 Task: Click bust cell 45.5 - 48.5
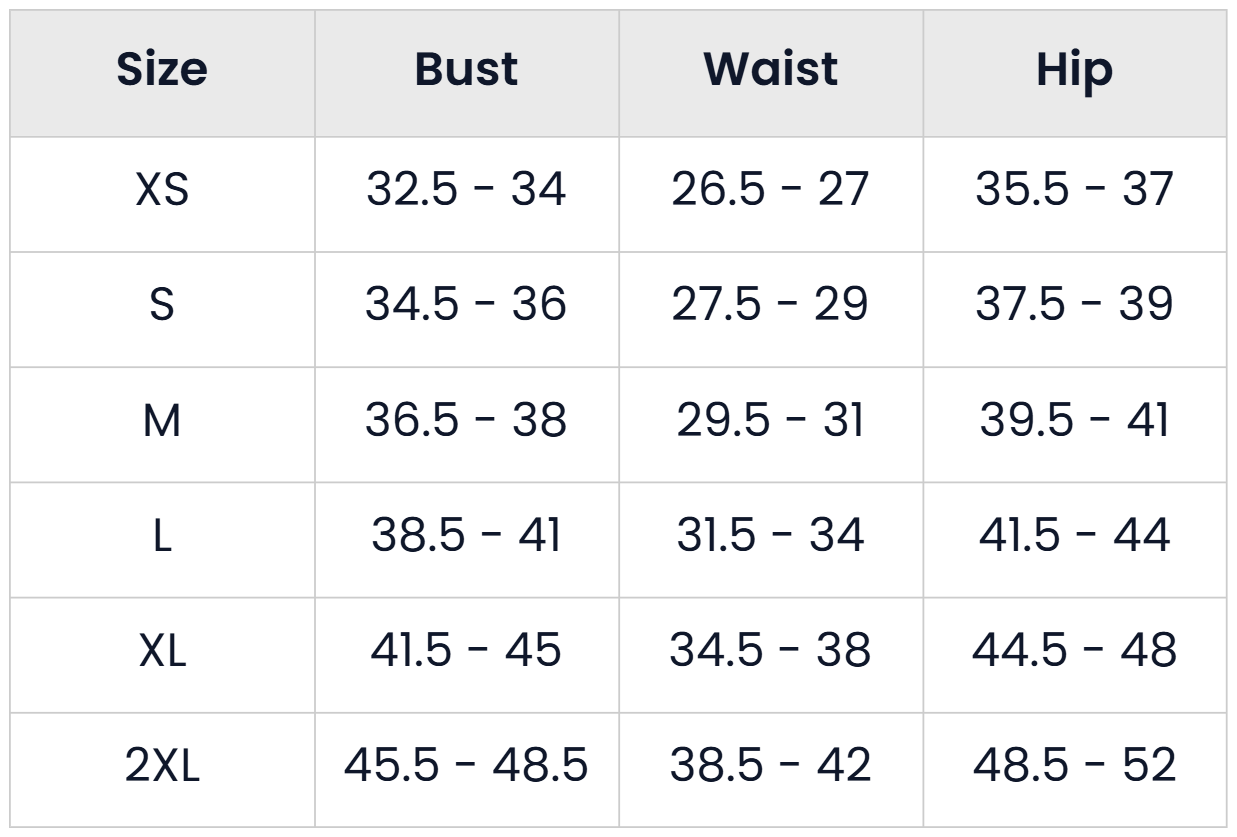(x=466, y=766)
